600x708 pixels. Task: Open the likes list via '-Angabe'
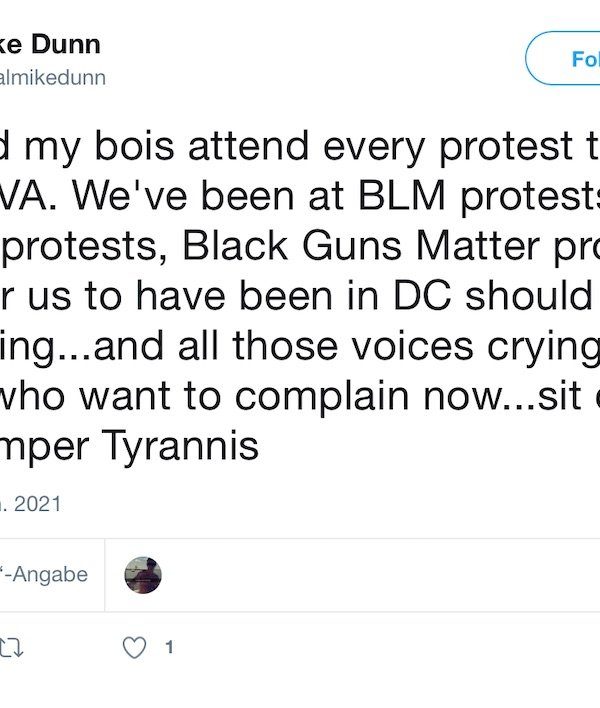pos(44,575)
